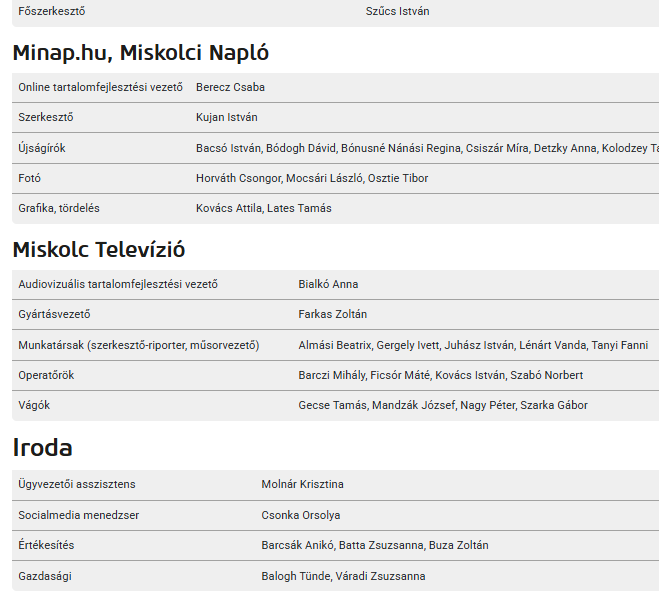This screenshot has height=600, width=659.
Task: Select the name 'Molnár Krisztina'
Action: [303, 484]
